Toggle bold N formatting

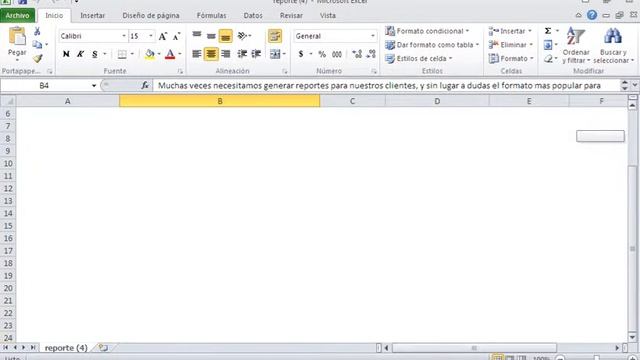[x=66, y=54]
